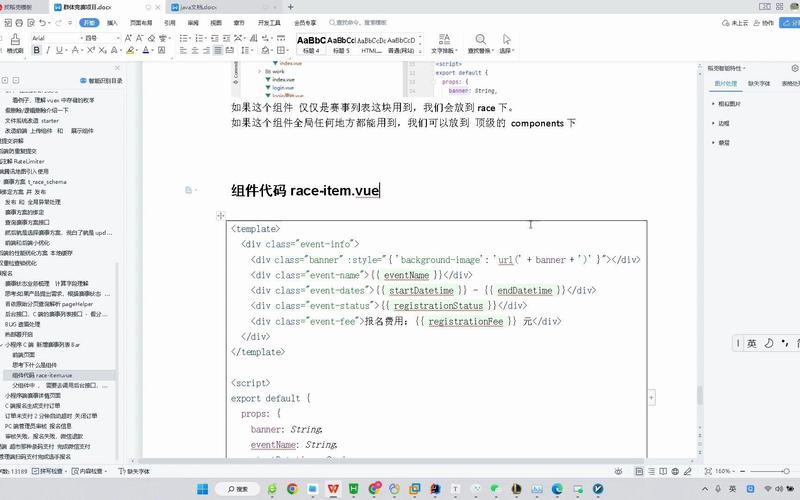Increase font size with the larger A icon
Viewport: 800px width, 500px height.
click(128, 38)
